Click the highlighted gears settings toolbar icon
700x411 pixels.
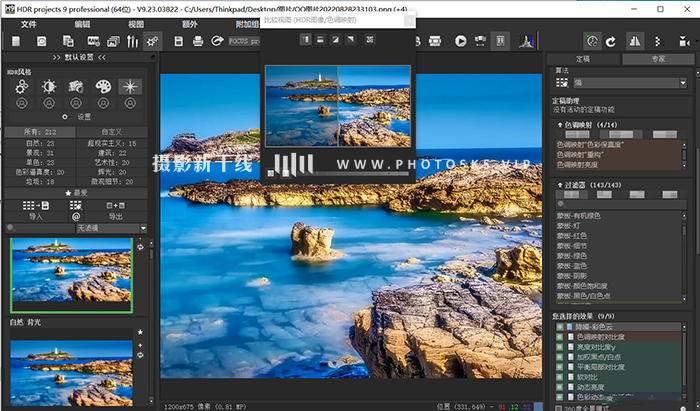[x=152, y=42]
